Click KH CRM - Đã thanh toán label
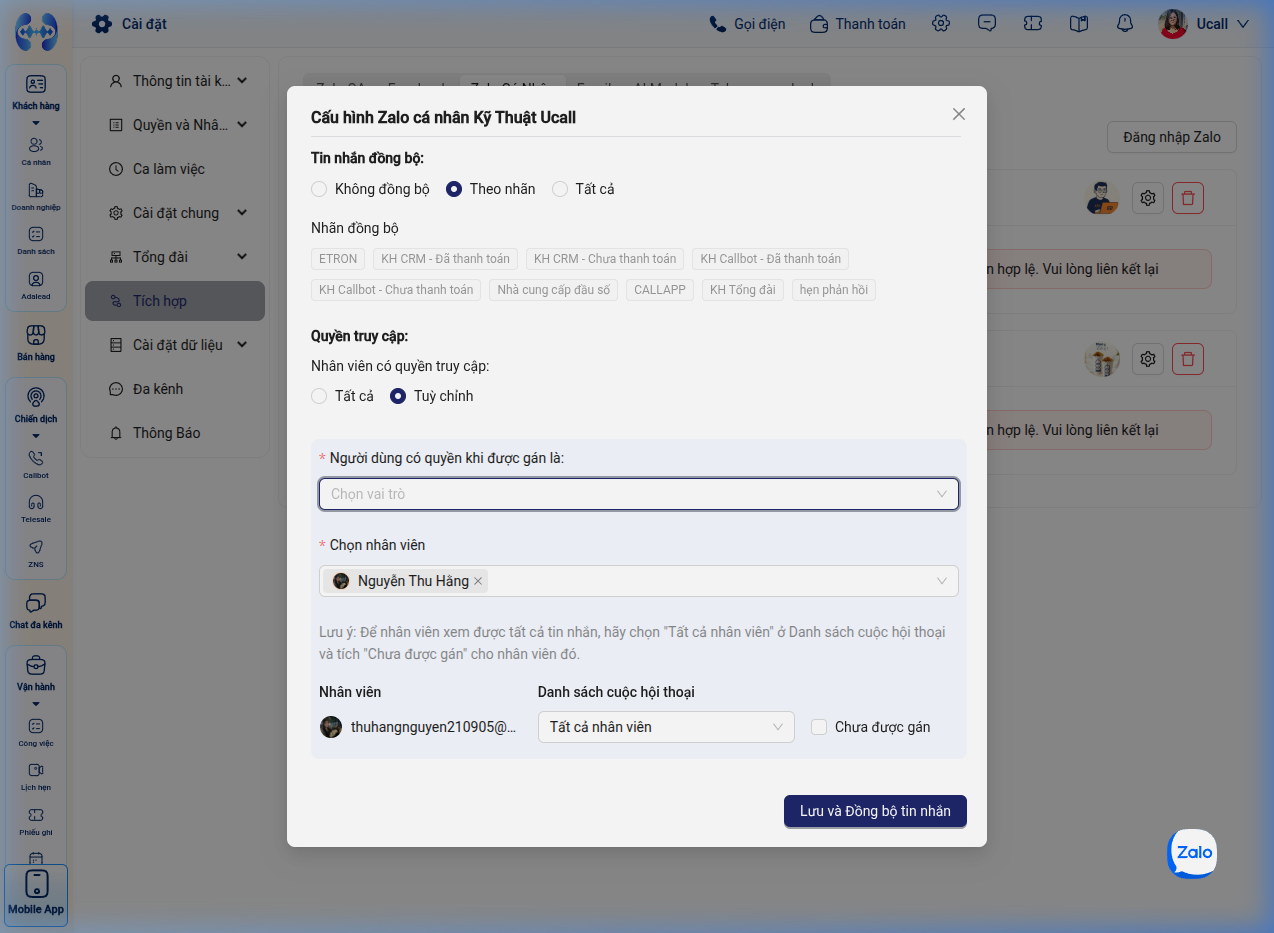Image resolution: width=1274 pixels, height=933 pixels. [445, 259]
